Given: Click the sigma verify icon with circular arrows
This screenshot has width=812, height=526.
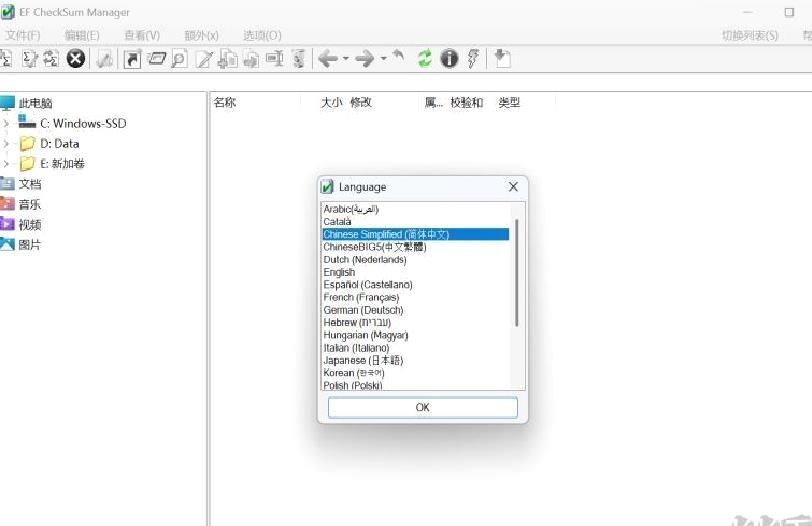Looking at the screenshot, I should [x=51, y=59].
